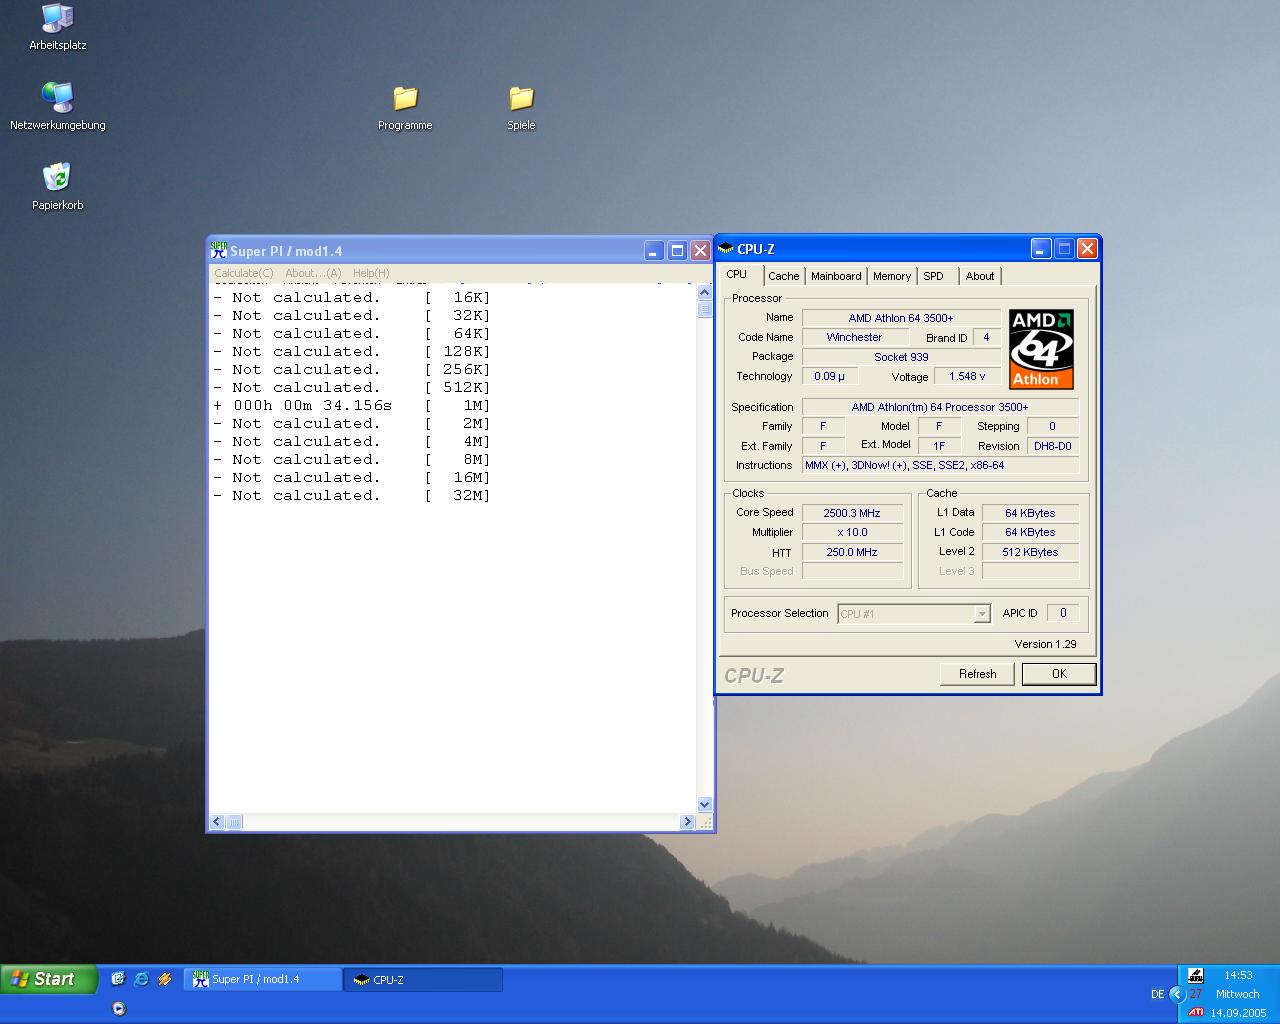Click the ATI tray icon
This screenshot has width=1280, height=1024.
(1195, 1012)
